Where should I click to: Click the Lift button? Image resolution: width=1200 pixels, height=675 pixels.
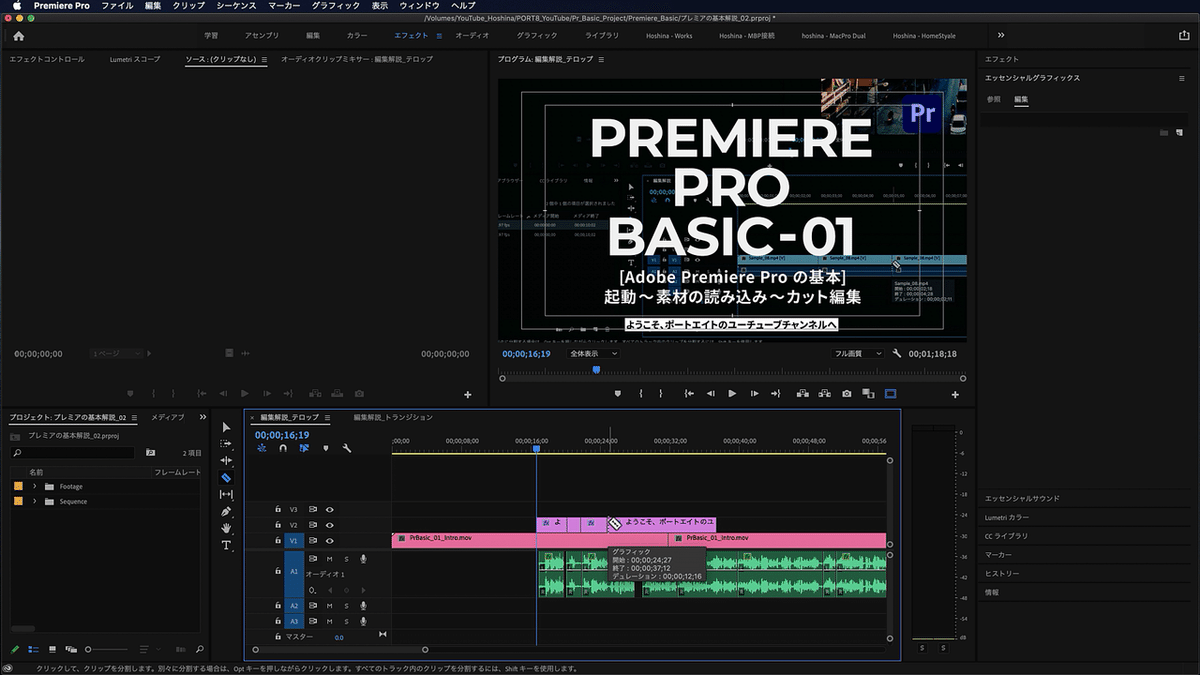coord(803,394)
